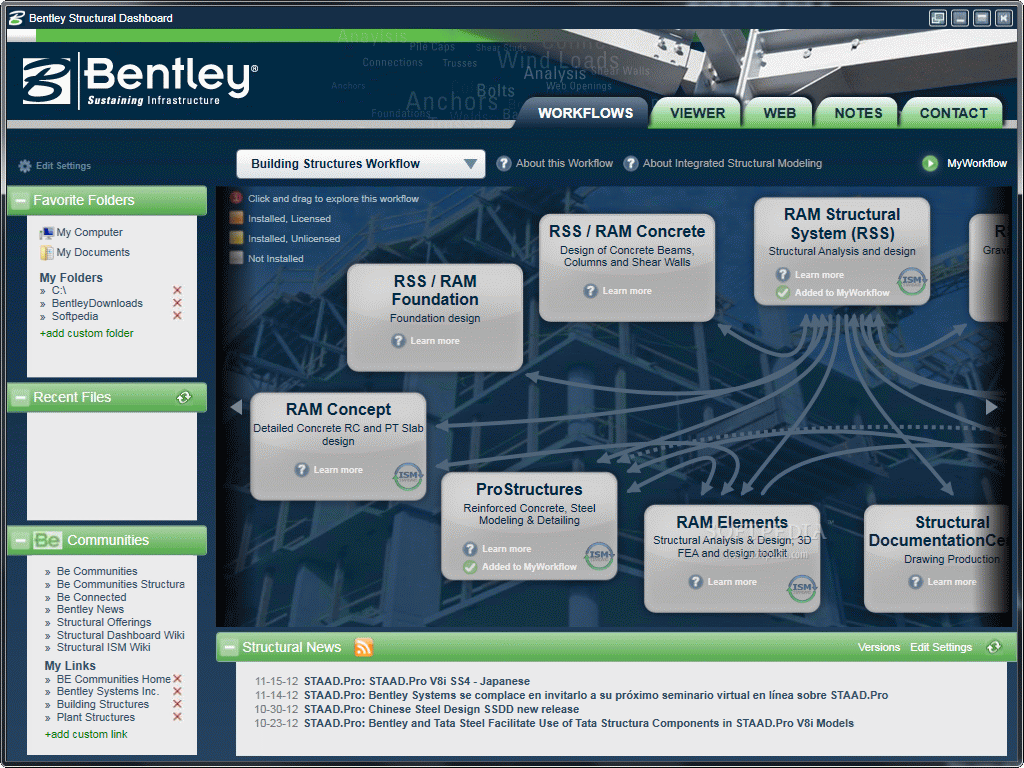1024x768 pixels.
Task: Move the workflow view right with the arrow
Action: point(991,407)
